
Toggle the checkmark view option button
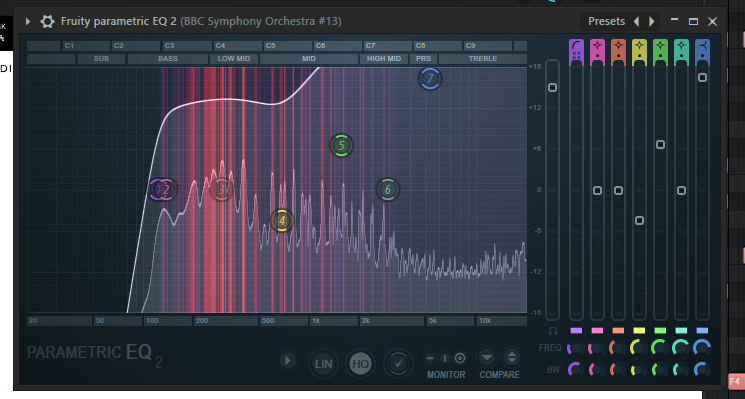click(398, 364)
